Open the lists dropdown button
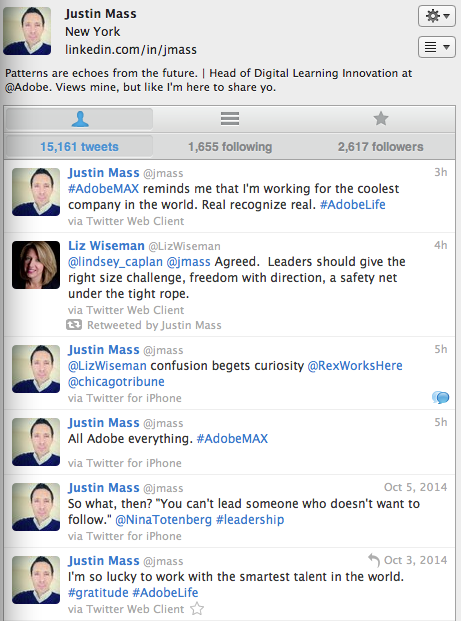 pyautogui.click(x=437, y=47)
